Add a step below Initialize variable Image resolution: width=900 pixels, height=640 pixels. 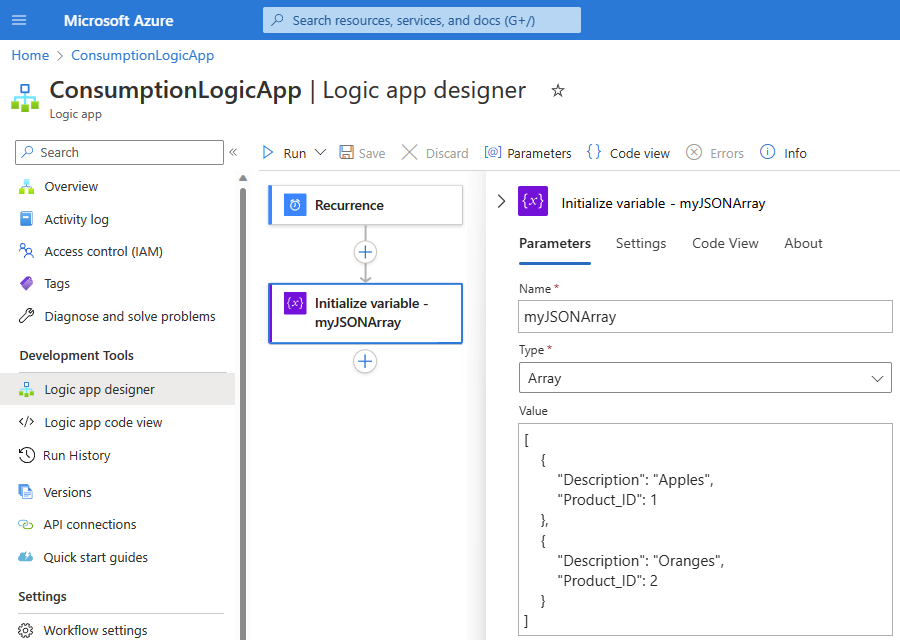pyautogui.click(x=365, y=362)
